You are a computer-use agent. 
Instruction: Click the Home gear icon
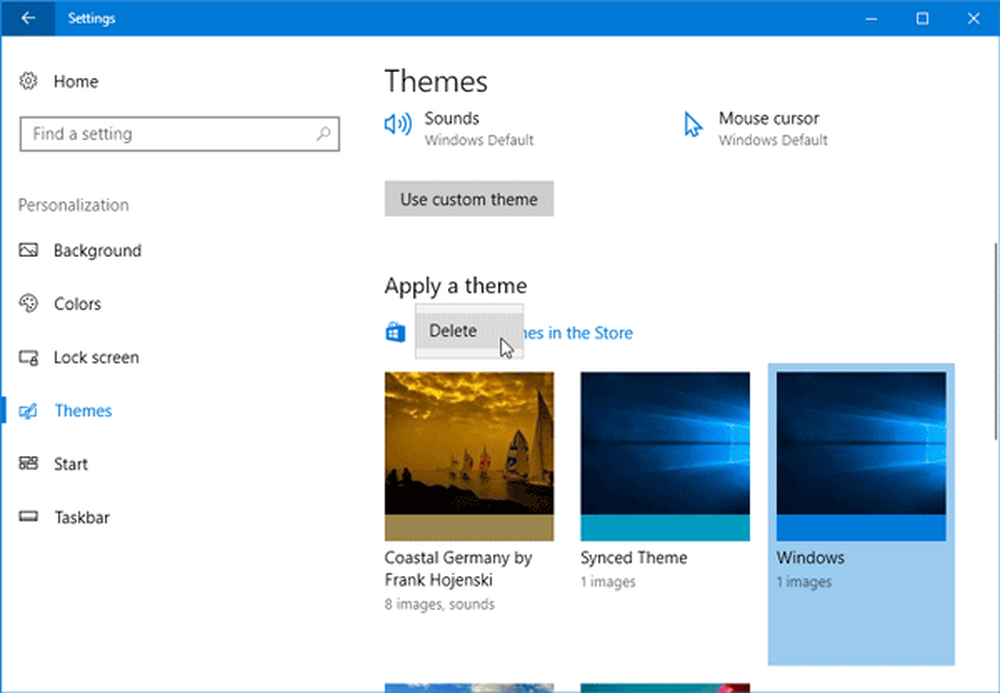[x=28, y=81]
